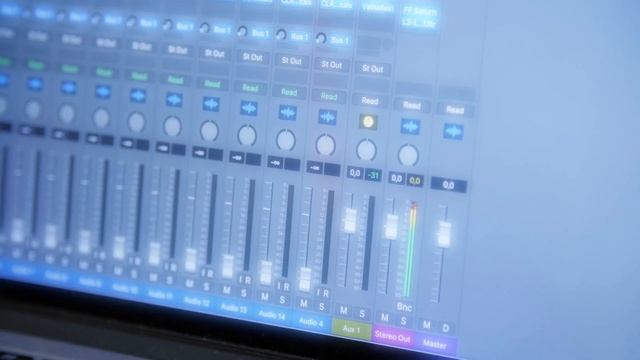Click the Aux 1 peak level -31 display

tap(373, 175)
